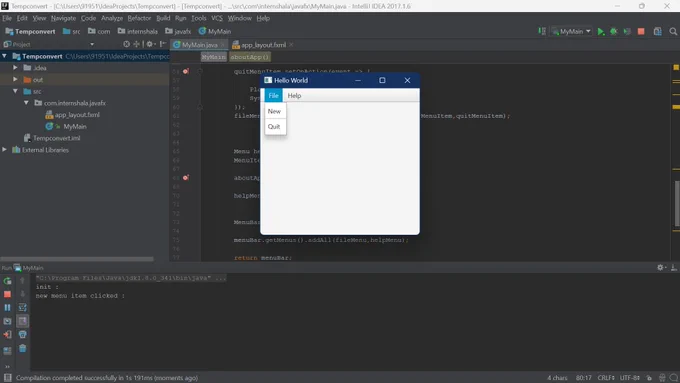Toggle soft-wrap in Run console
This screenshot has width=680, height=383.
coord(23,308)
